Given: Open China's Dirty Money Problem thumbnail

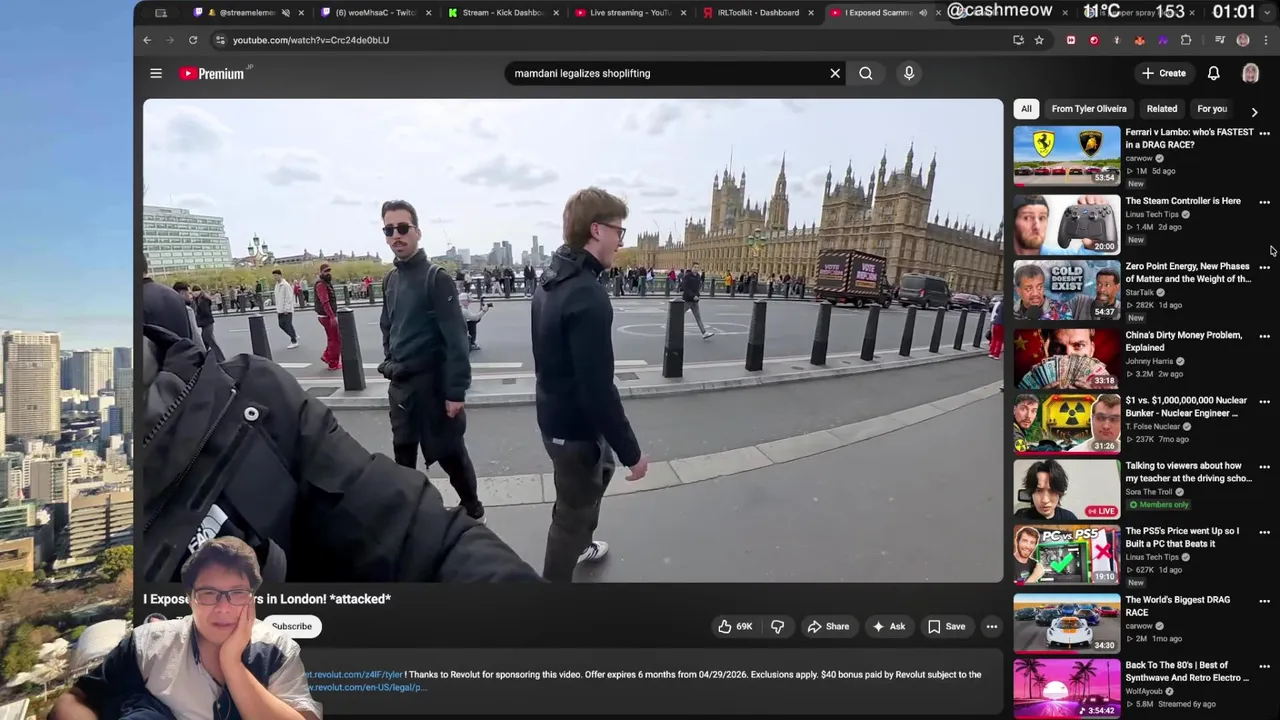Looking at the screenshot, I should [x=1067, y=357].
